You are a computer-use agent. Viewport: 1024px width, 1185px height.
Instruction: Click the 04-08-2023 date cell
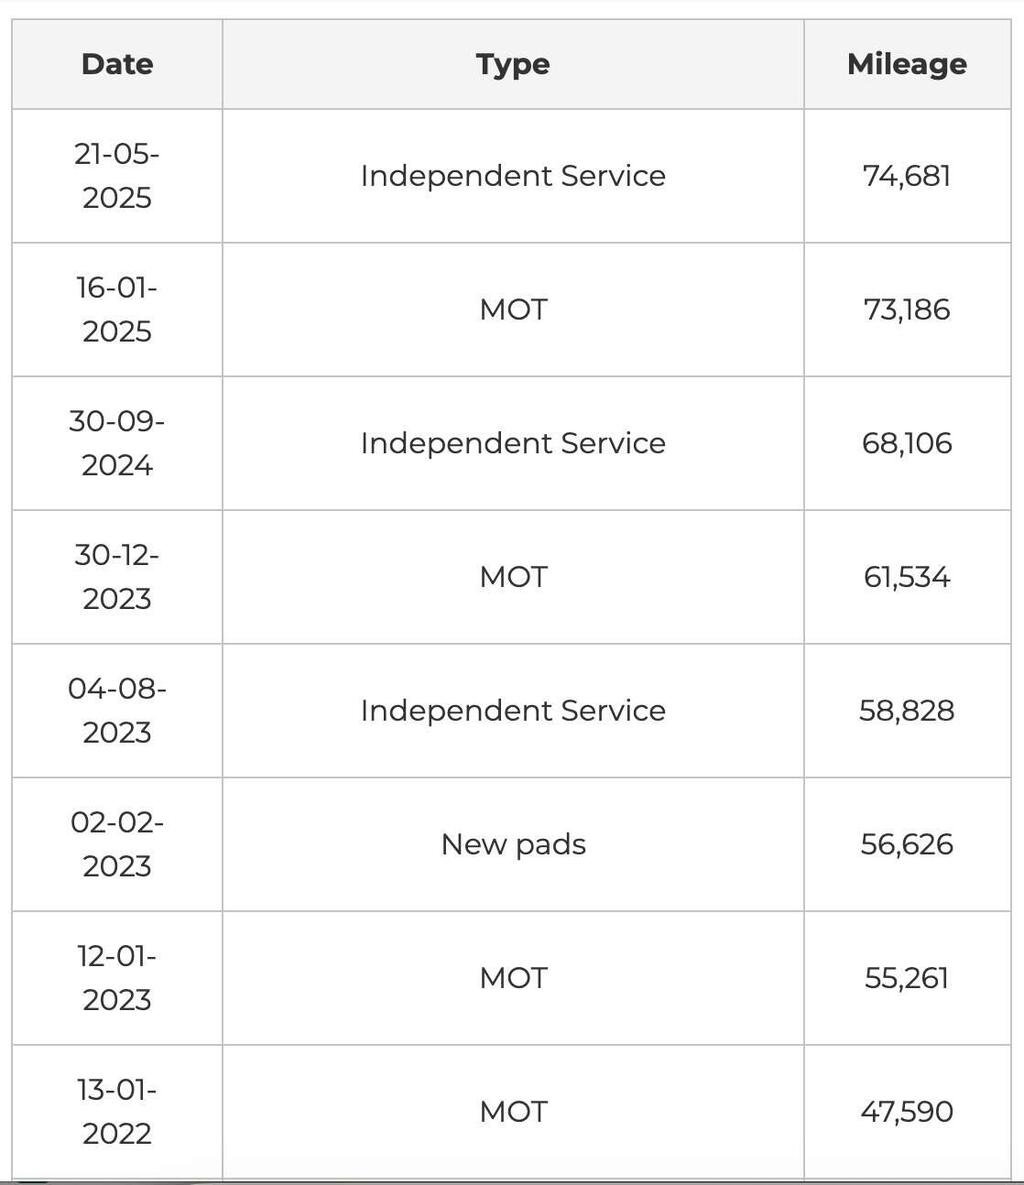point(117,710)
